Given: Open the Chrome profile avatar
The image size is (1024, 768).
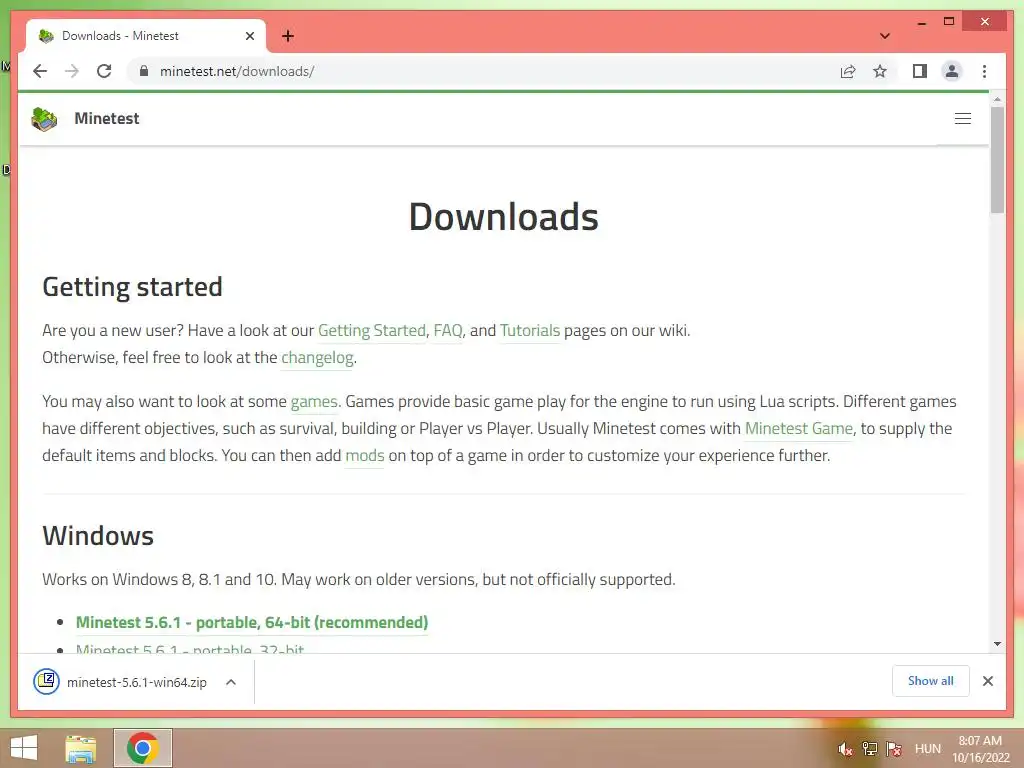Looking at the screenshot, I should (952, 71).
